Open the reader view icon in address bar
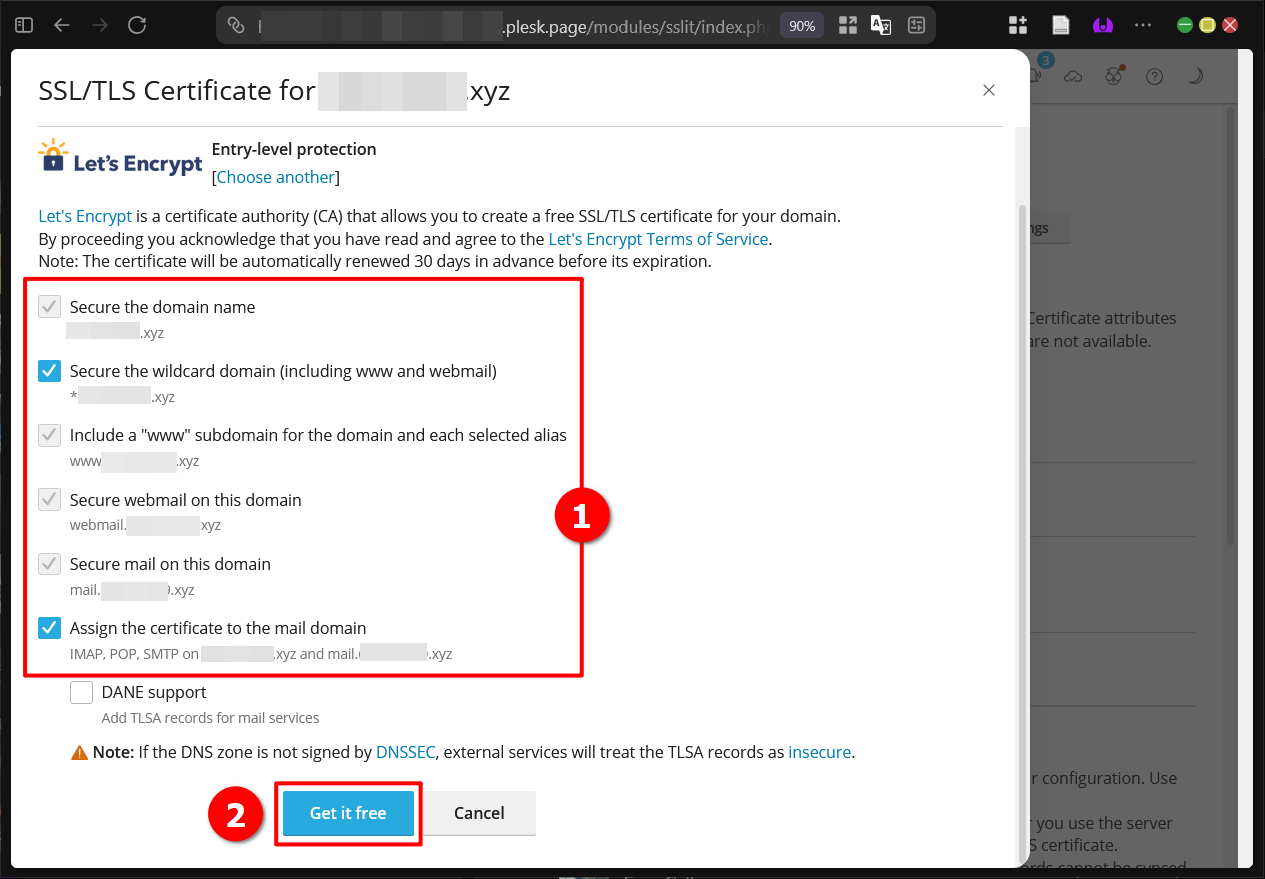This screenshot has width=1265, height=879. (x=916, y=26)
